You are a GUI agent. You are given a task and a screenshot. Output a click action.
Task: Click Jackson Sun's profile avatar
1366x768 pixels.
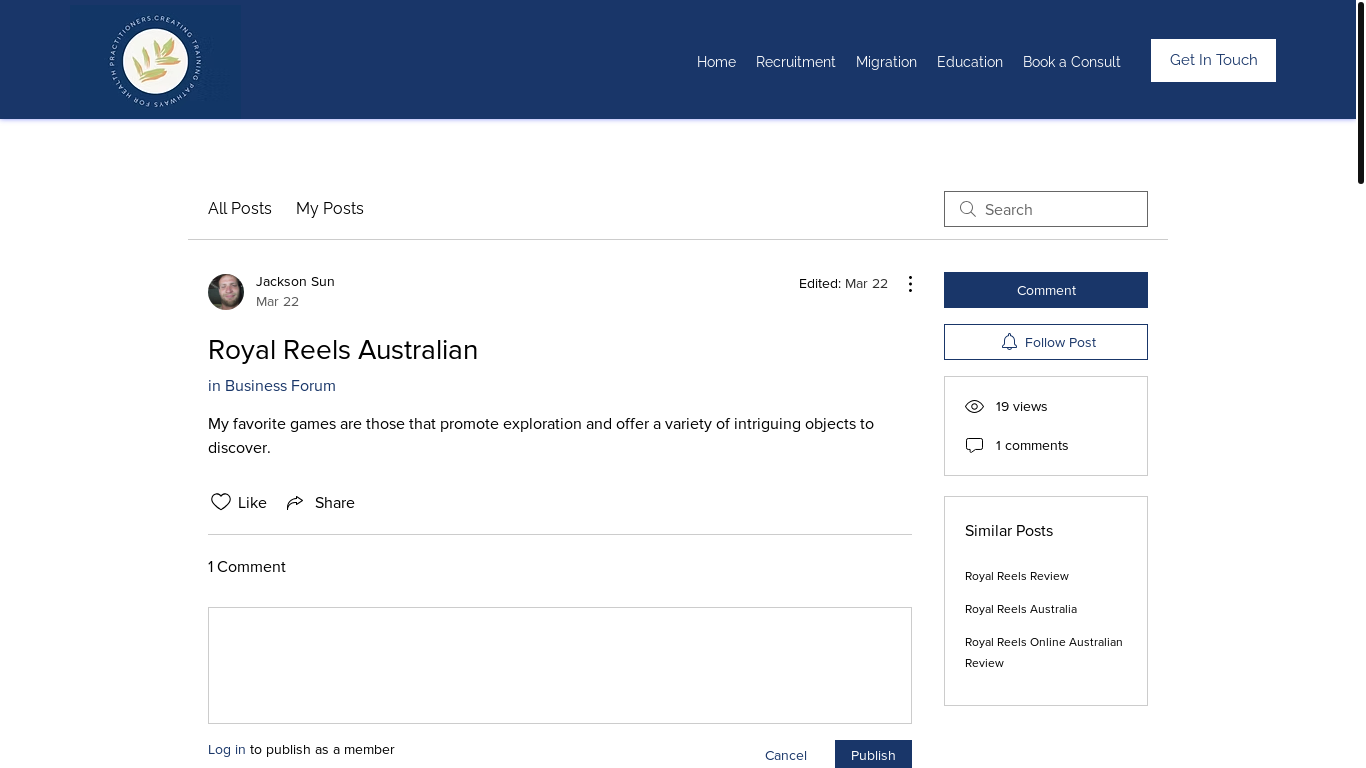[x=226, y=292]
